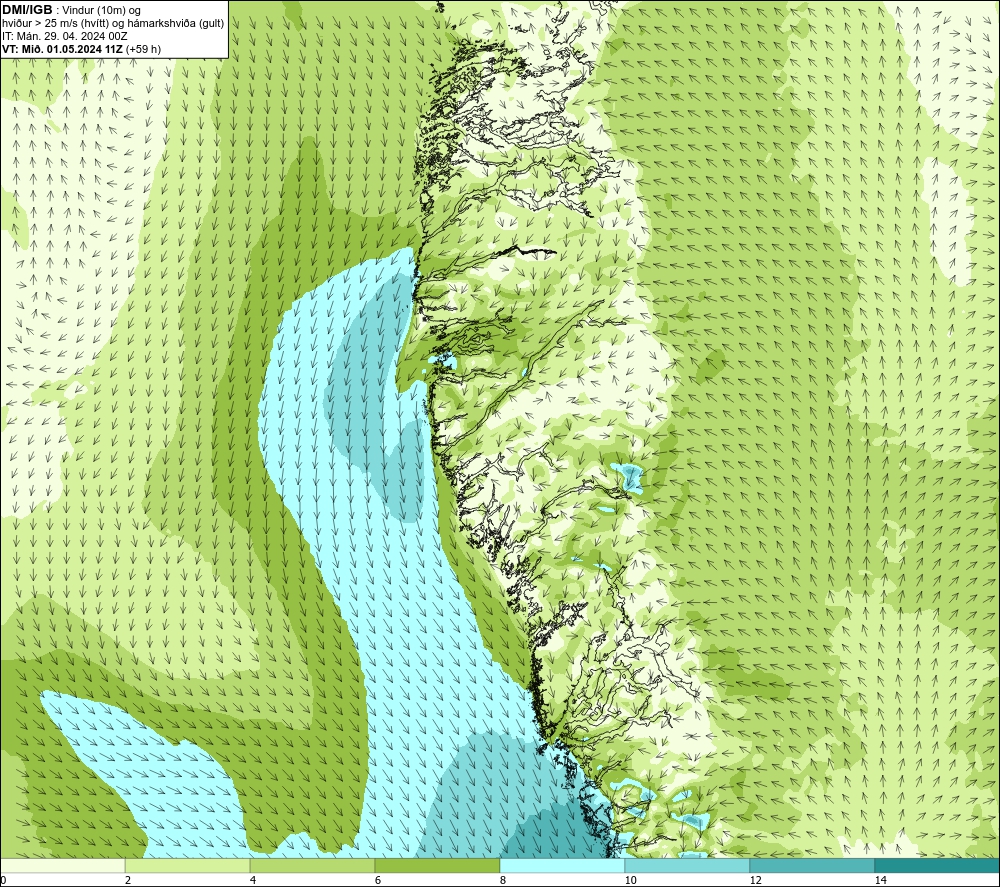Click the pale cyan 8–10 m/s scale segment

coord(562,865)
